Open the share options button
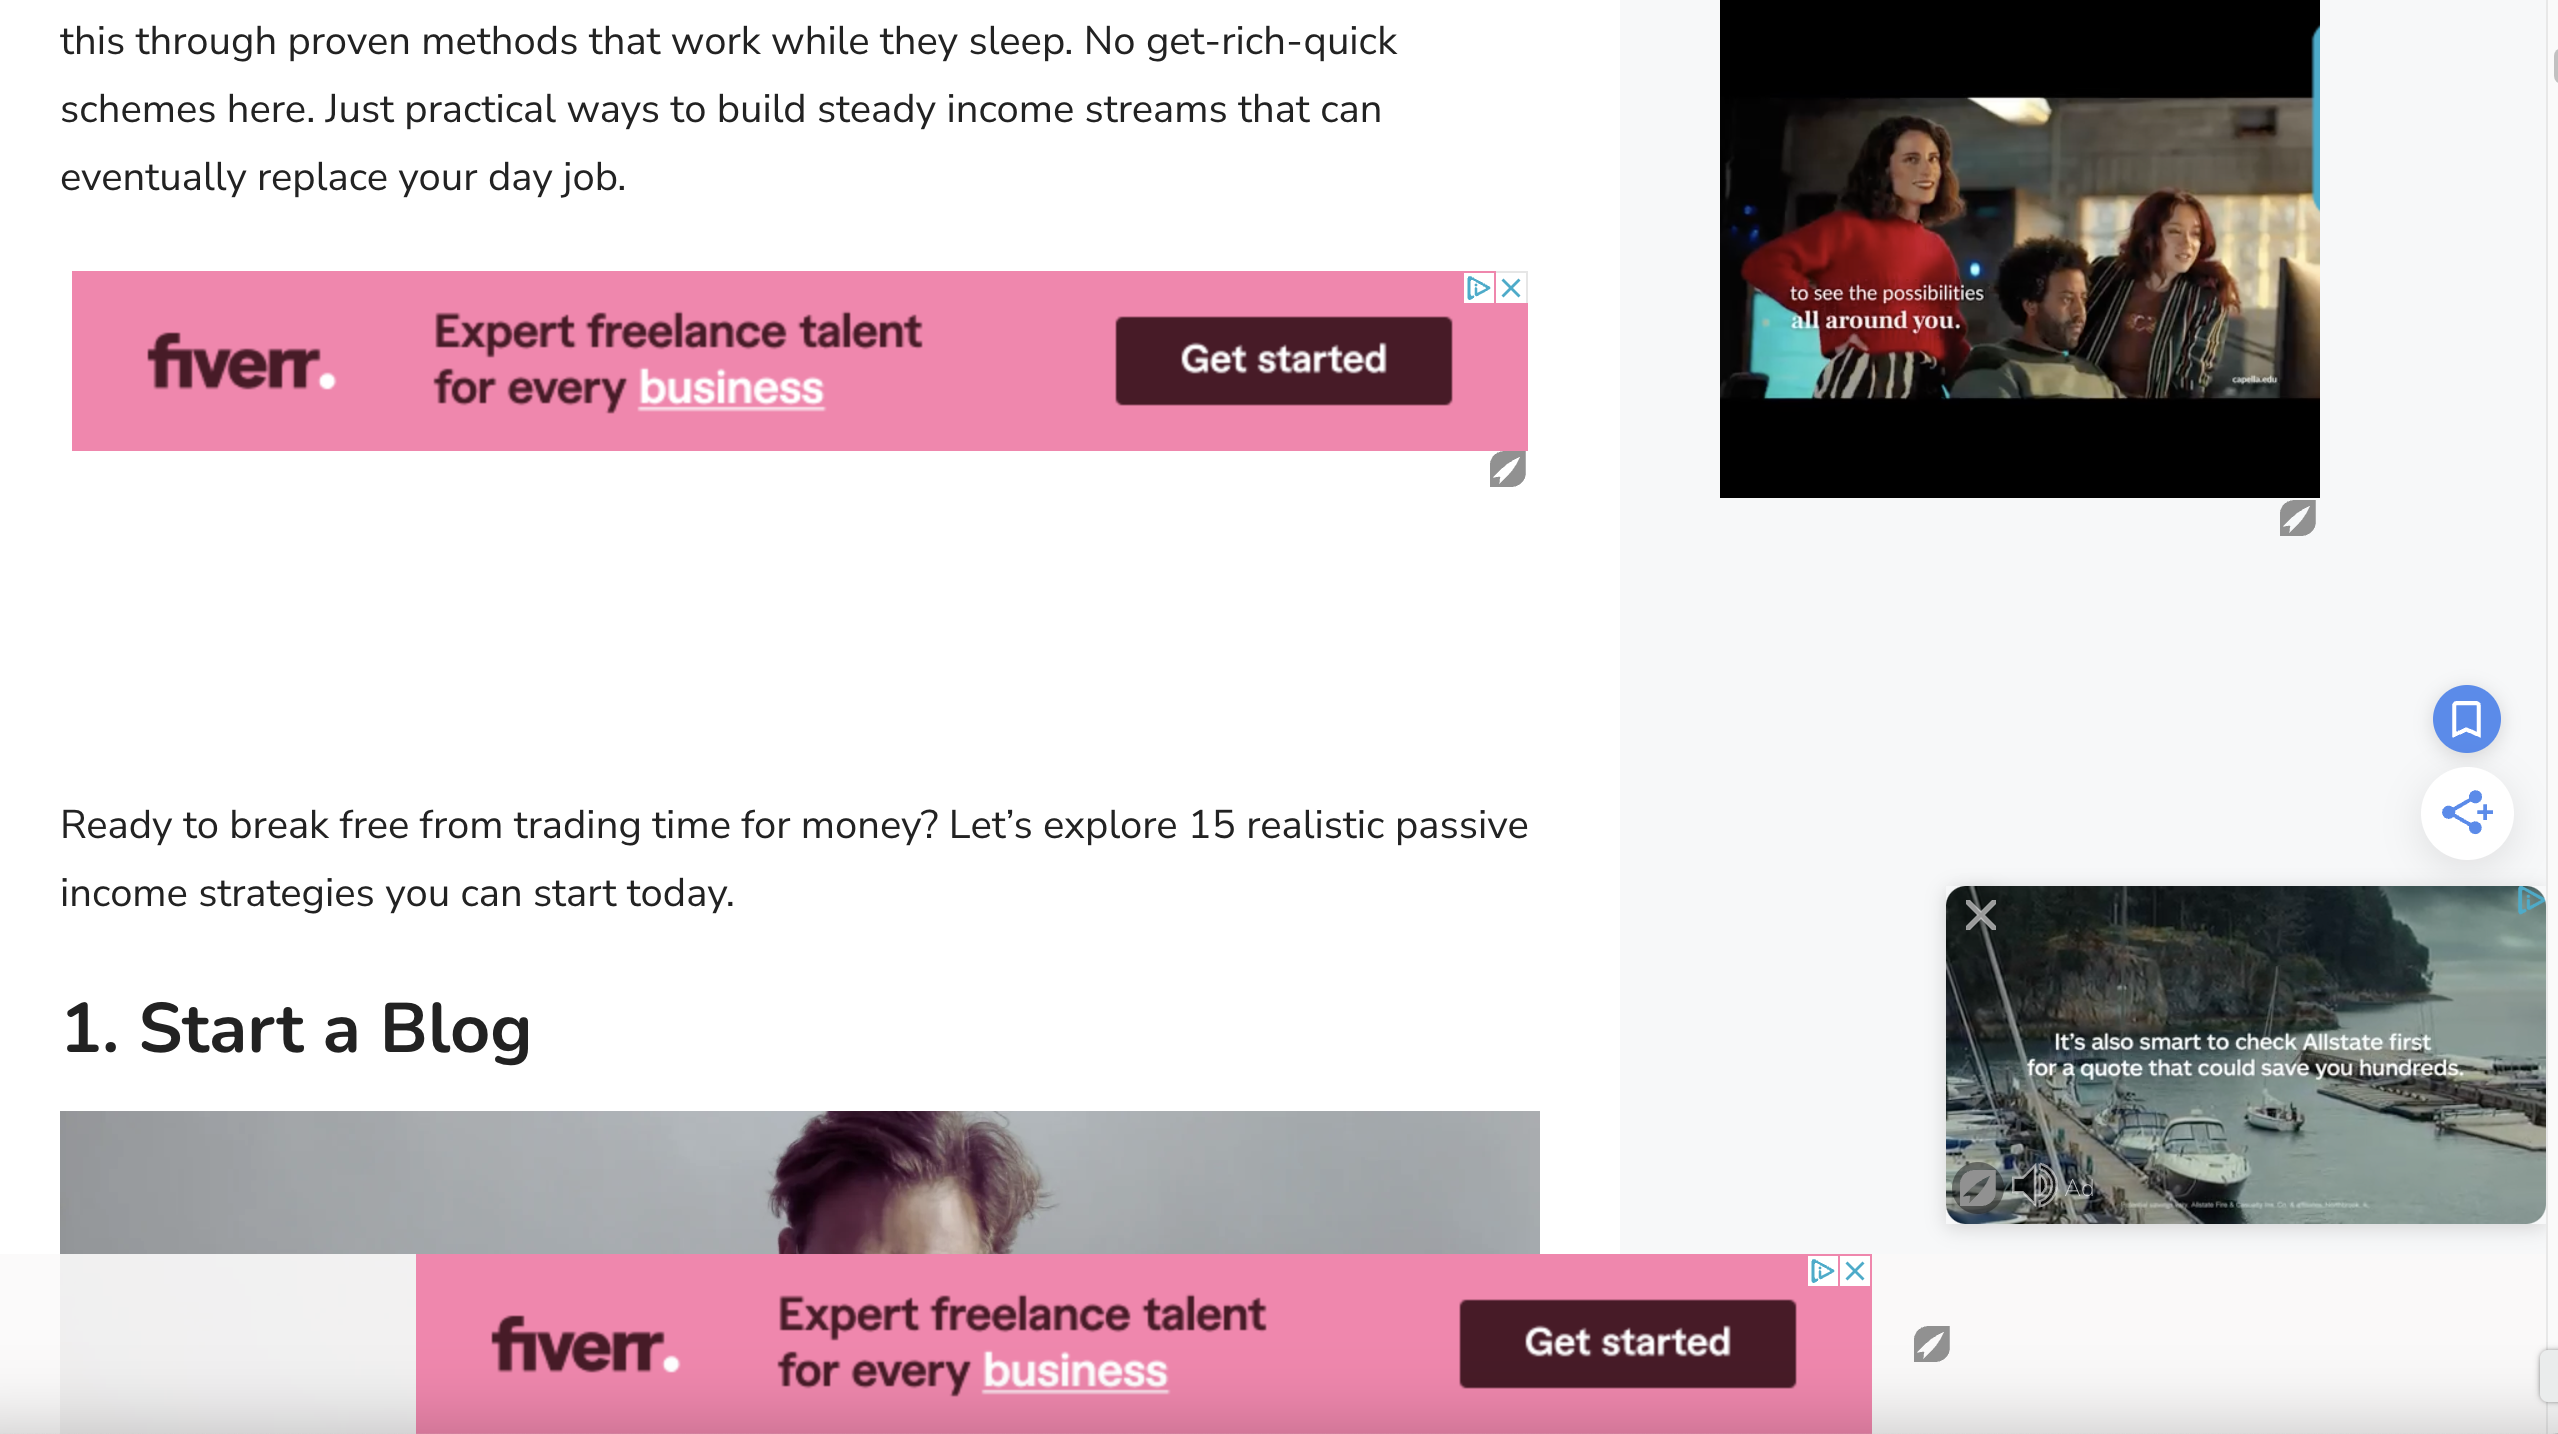2558x1434 pixels. (2466, 813)
